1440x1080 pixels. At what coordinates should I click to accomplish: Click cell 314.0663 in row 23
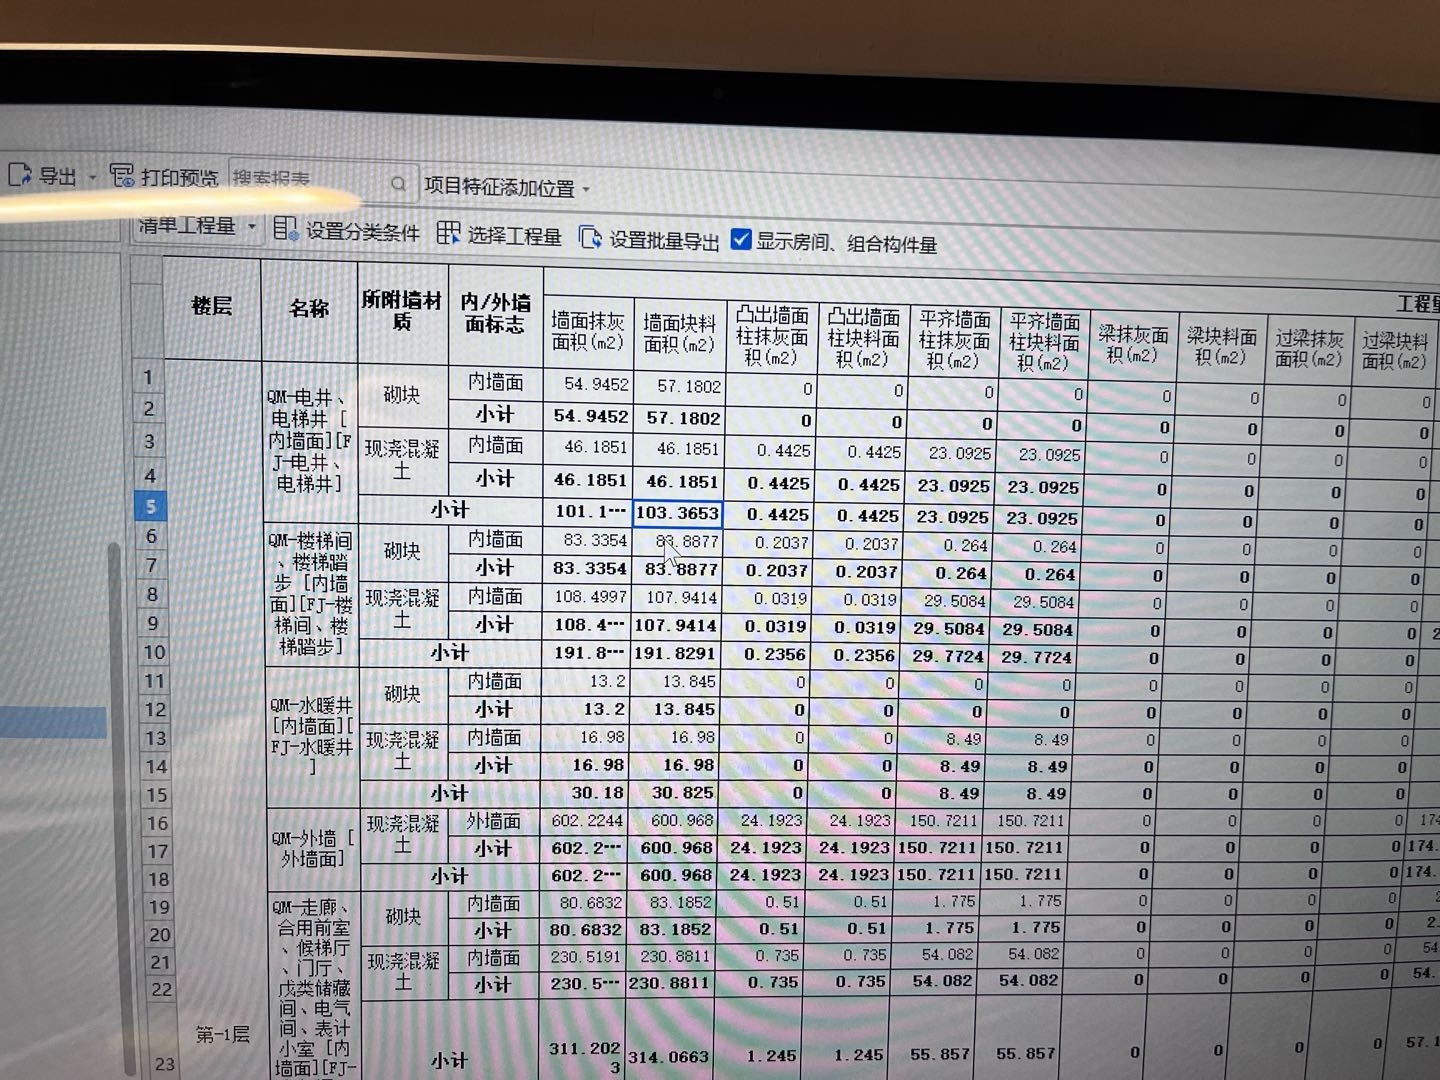point(669,1057)
